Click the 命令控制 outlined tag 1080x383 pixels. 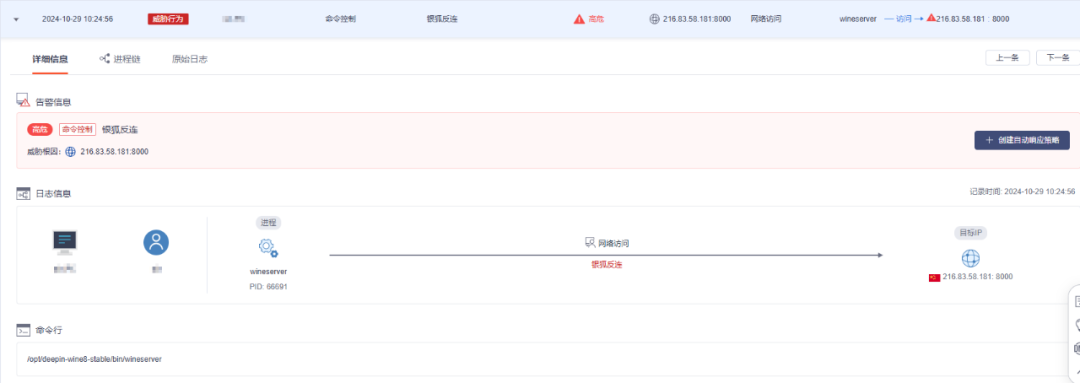(x=77, y=130)
